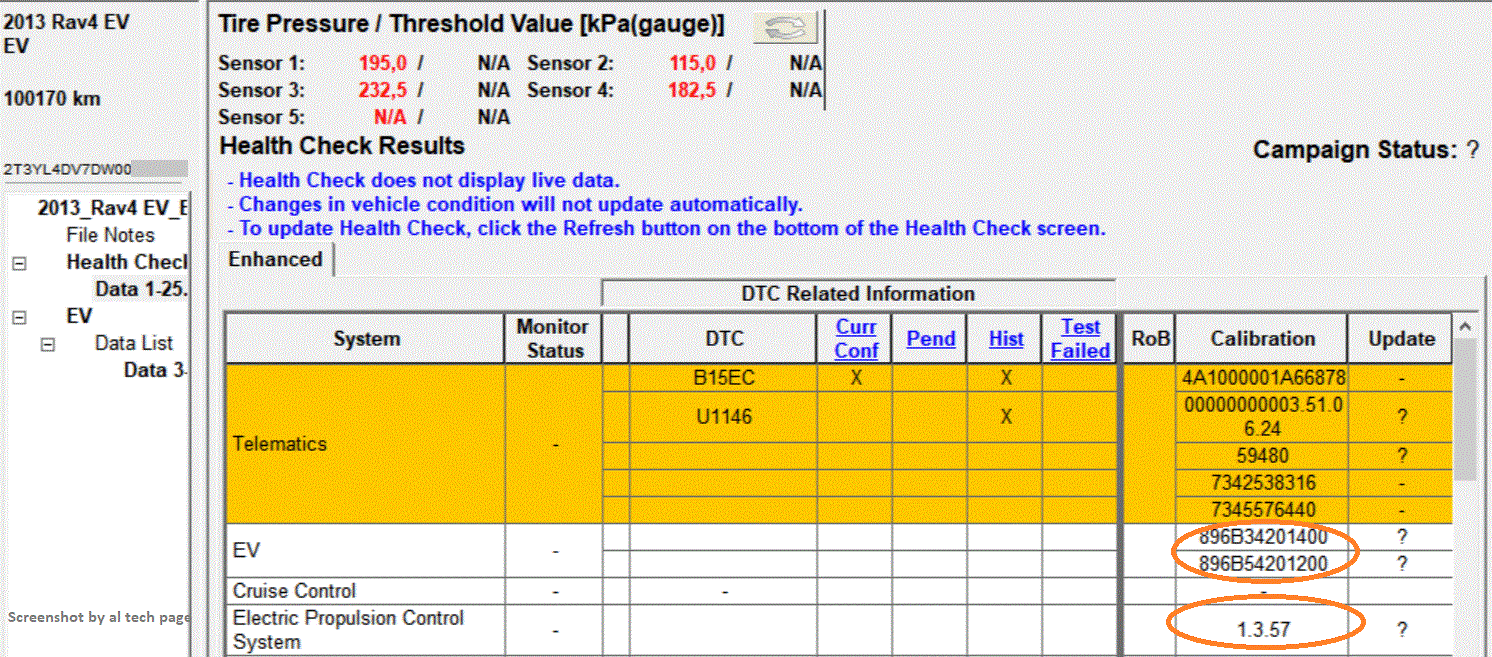Open the Hist column link

point(1005,339)
